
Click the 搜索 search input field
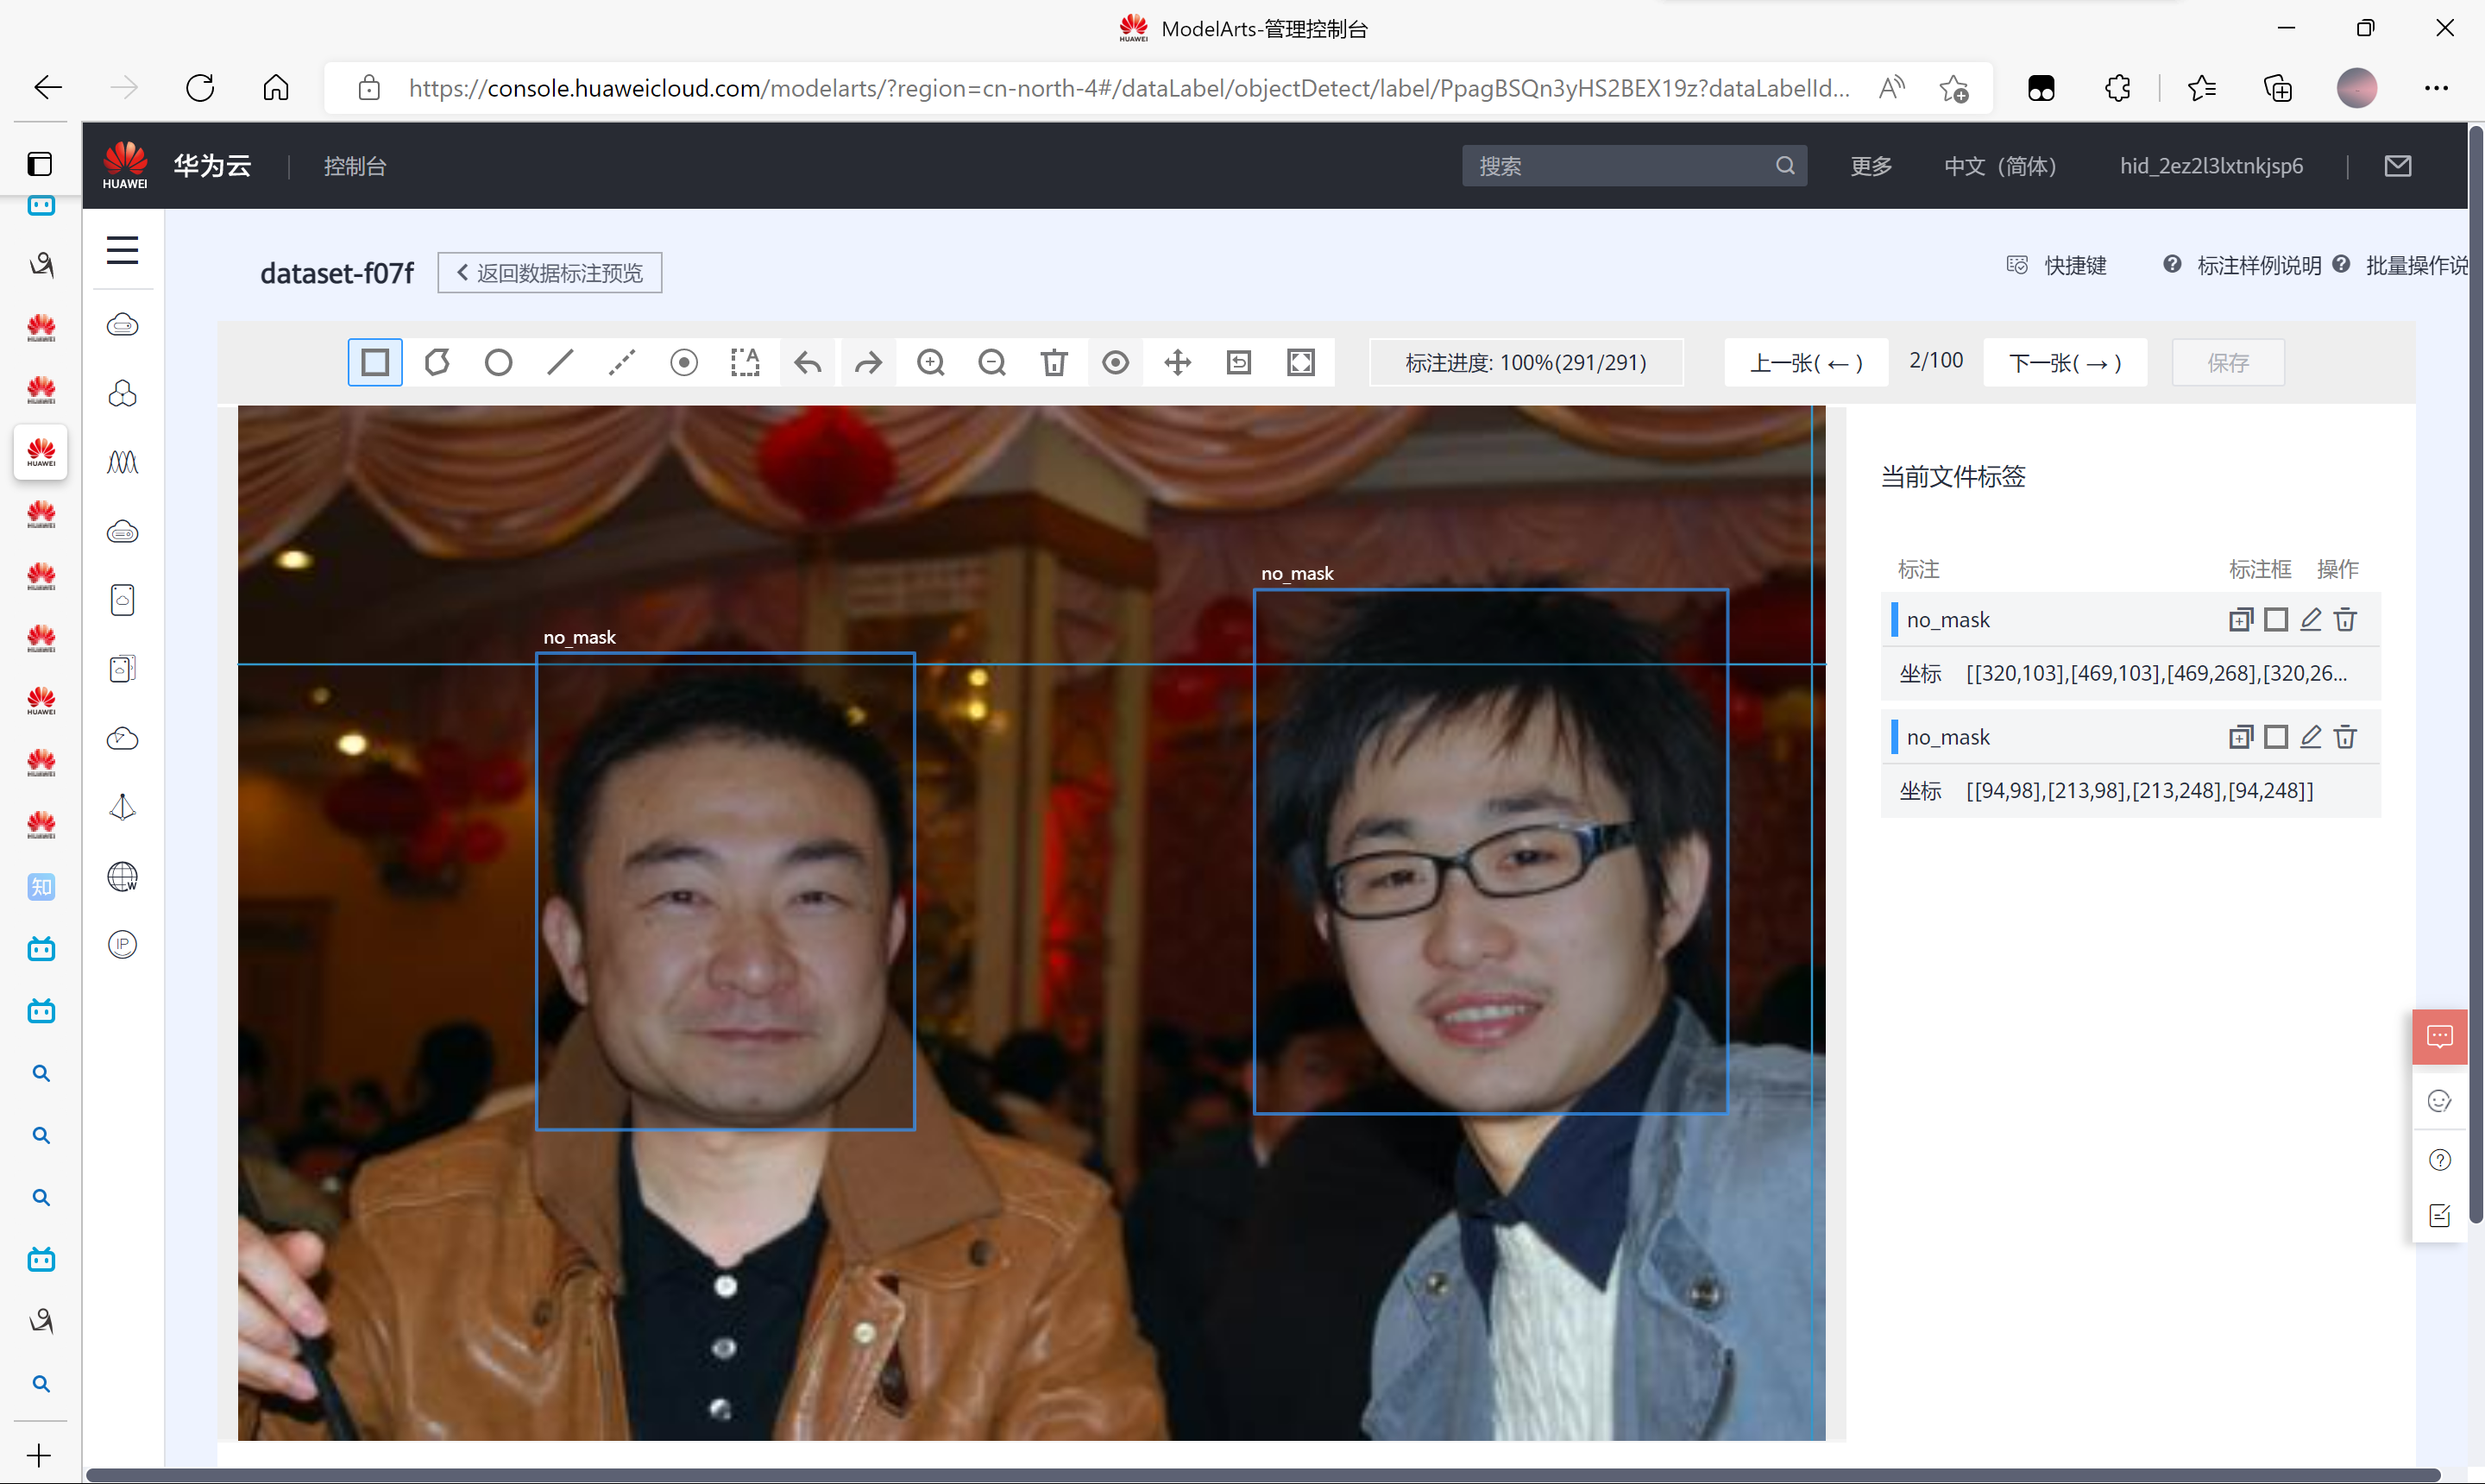click(x=1620, y=166)
